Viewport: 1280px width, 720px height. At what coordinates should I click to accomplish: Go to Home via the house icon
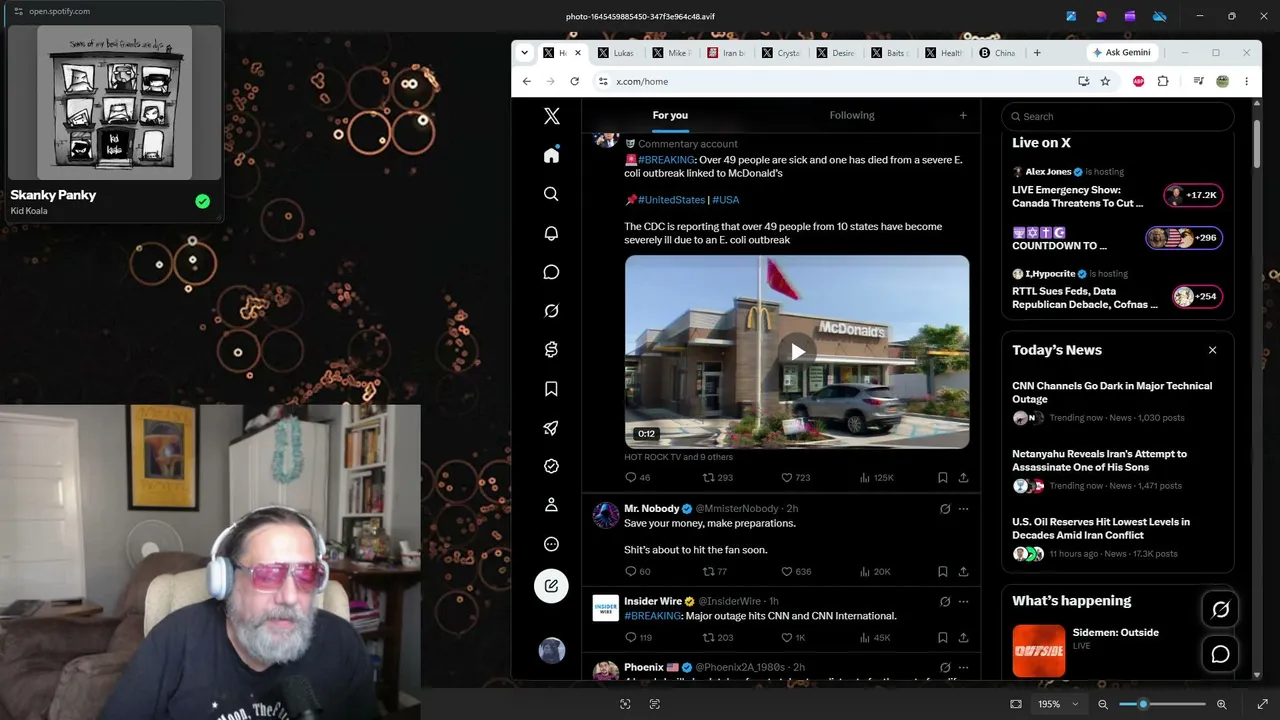[551, 155]
